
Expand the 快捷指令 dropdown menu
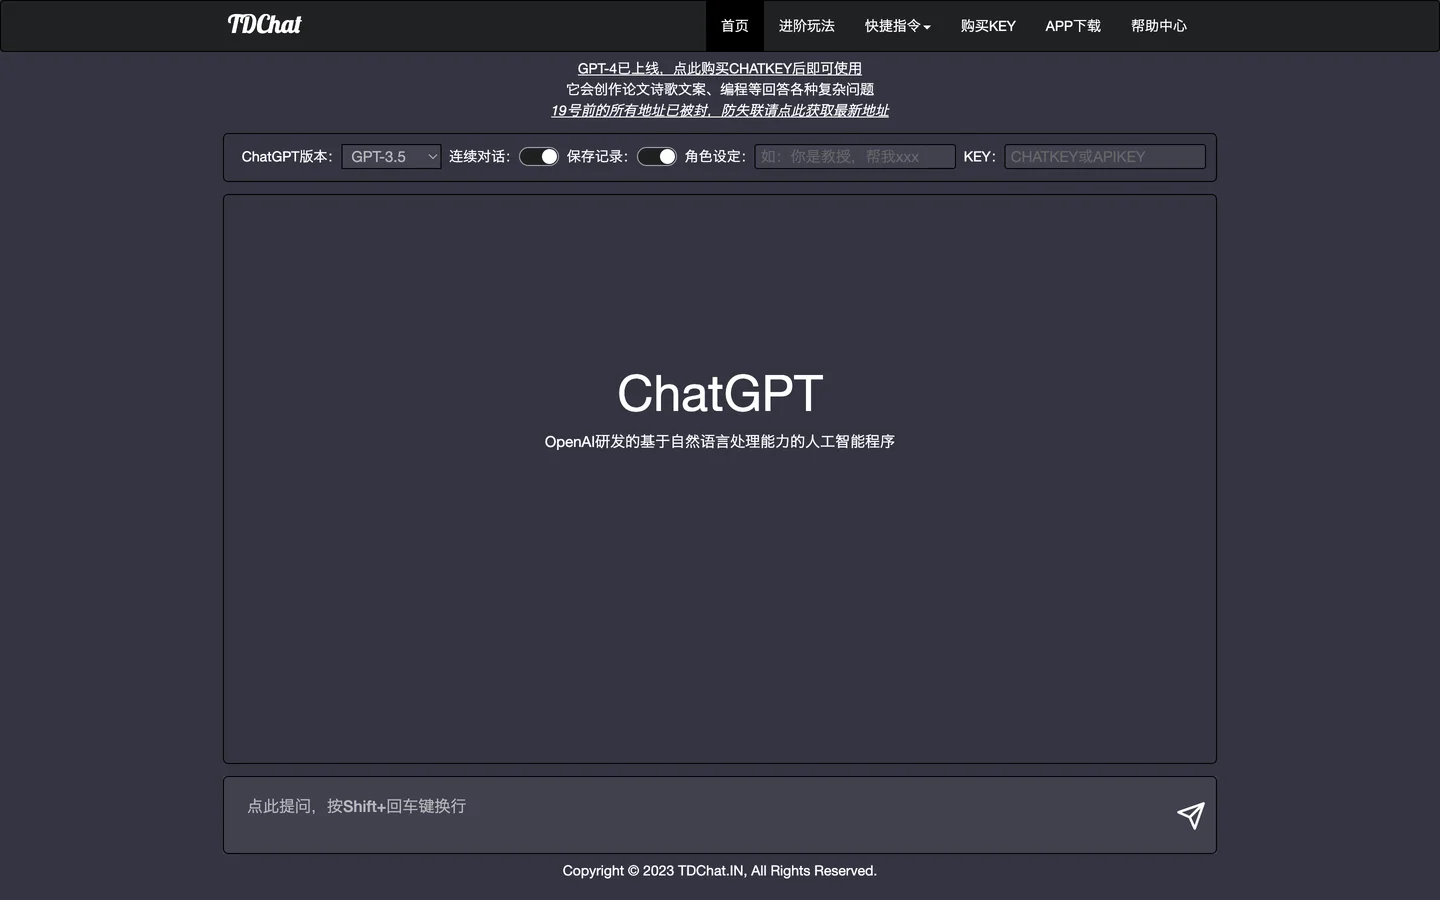tap(898, 26)
